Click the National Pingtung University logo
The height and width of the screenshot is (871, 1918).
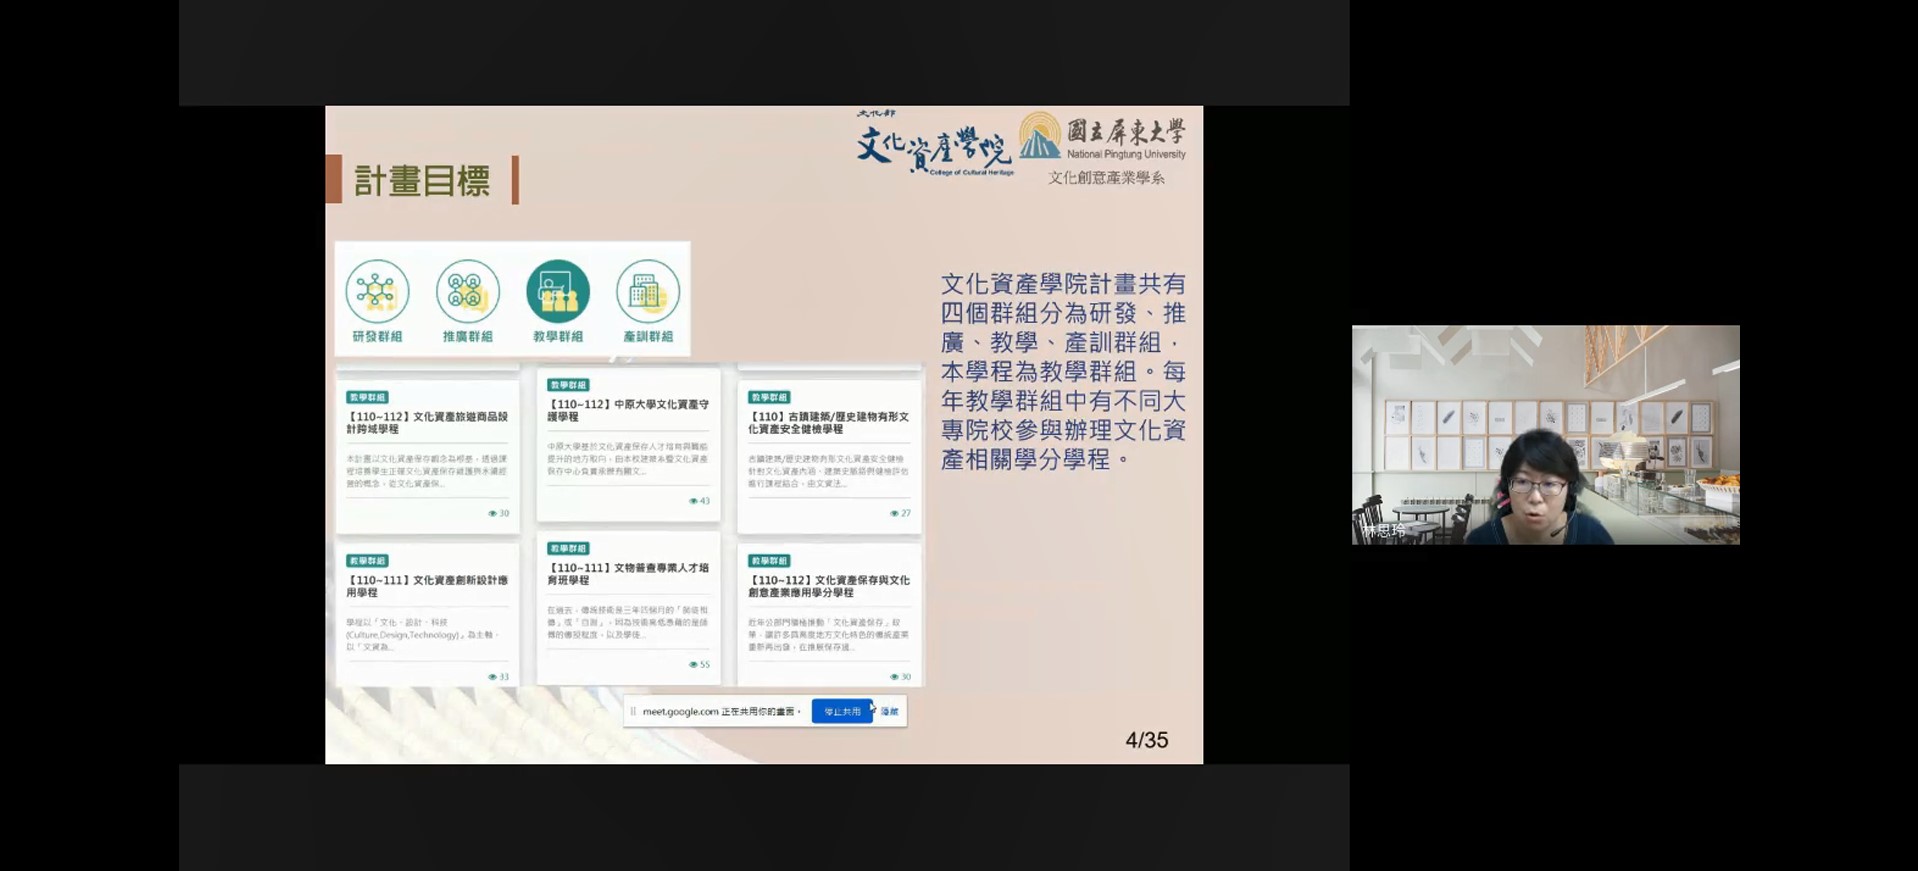coord(1104,137)
